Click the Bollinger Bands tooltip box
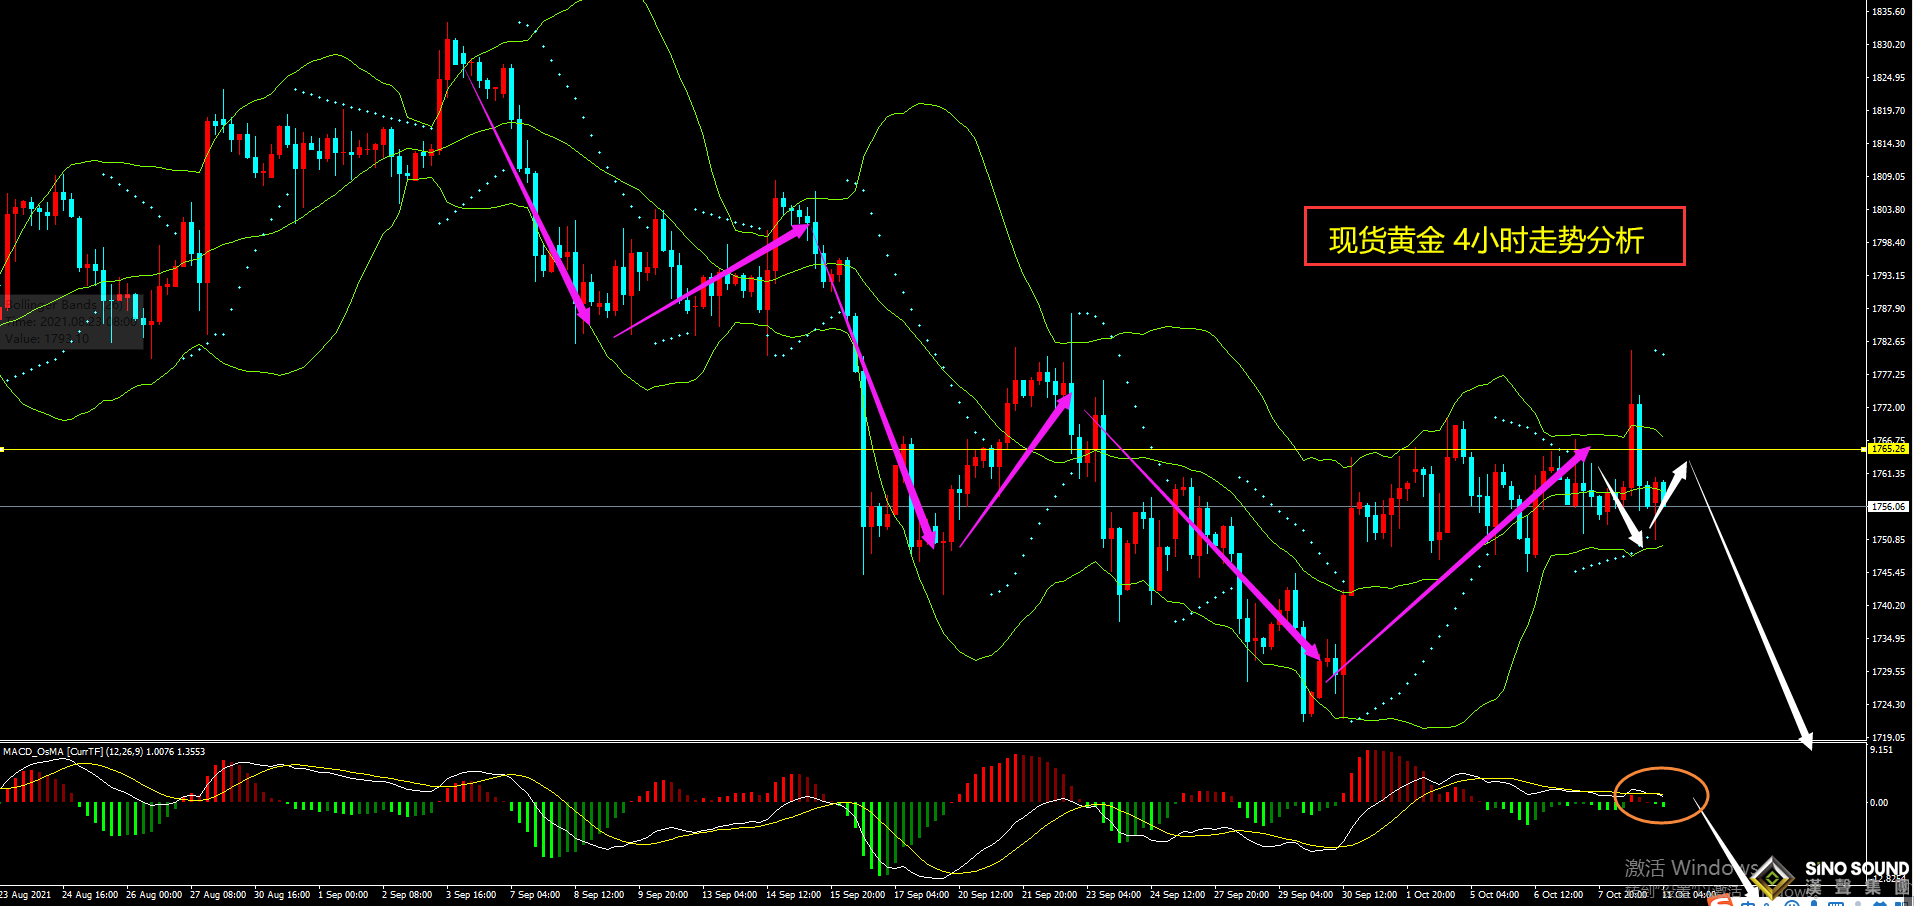 (x=72, y=321)
